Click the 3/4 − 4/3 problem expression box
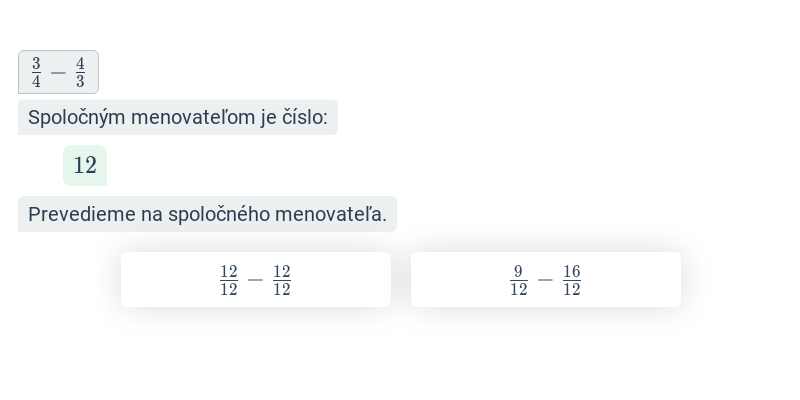Screen dimensions: 800x400 coord(58,72)
